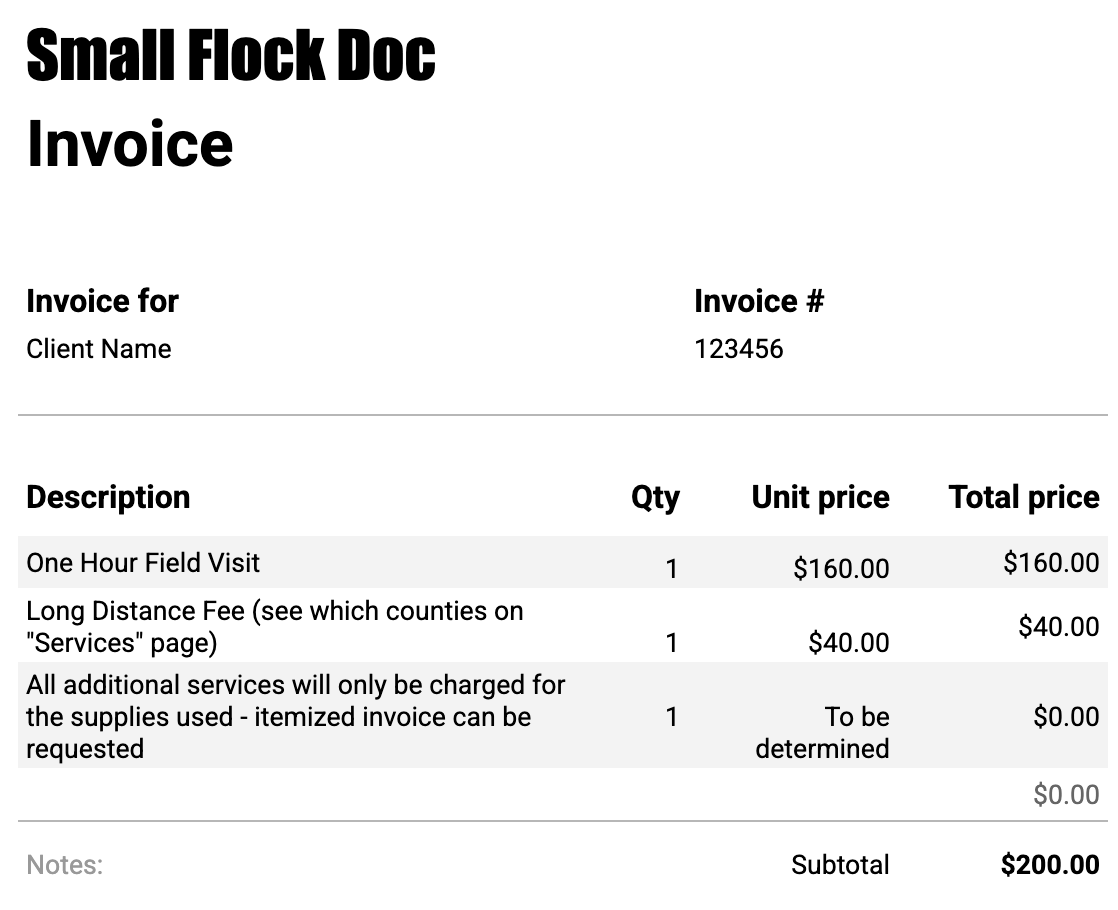
Task: Click the Unit price column header
Action: point(821,497)
